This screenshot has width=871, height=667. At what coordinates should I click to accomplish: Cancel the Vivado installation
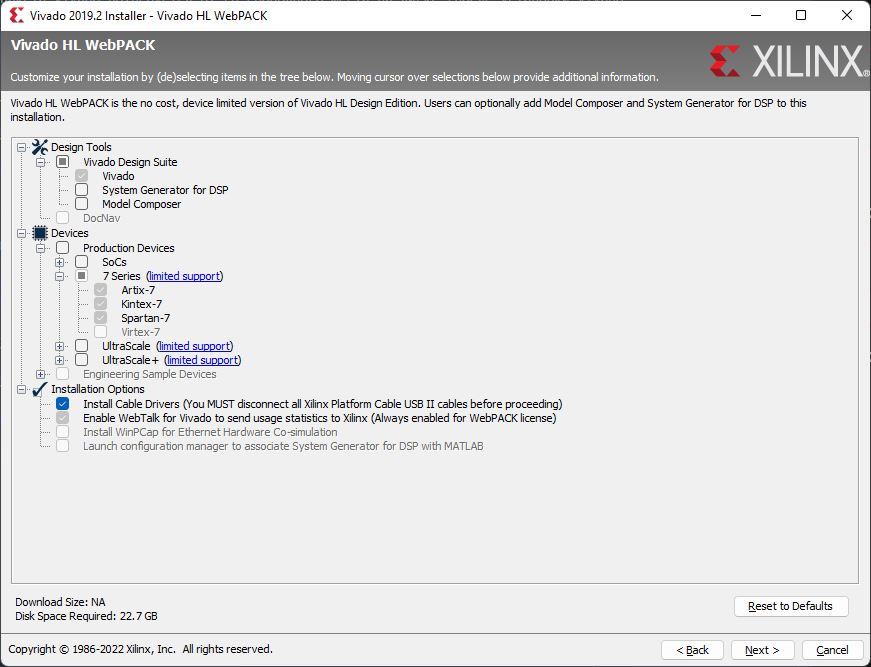pyautogui.click(x=832, y=650)
